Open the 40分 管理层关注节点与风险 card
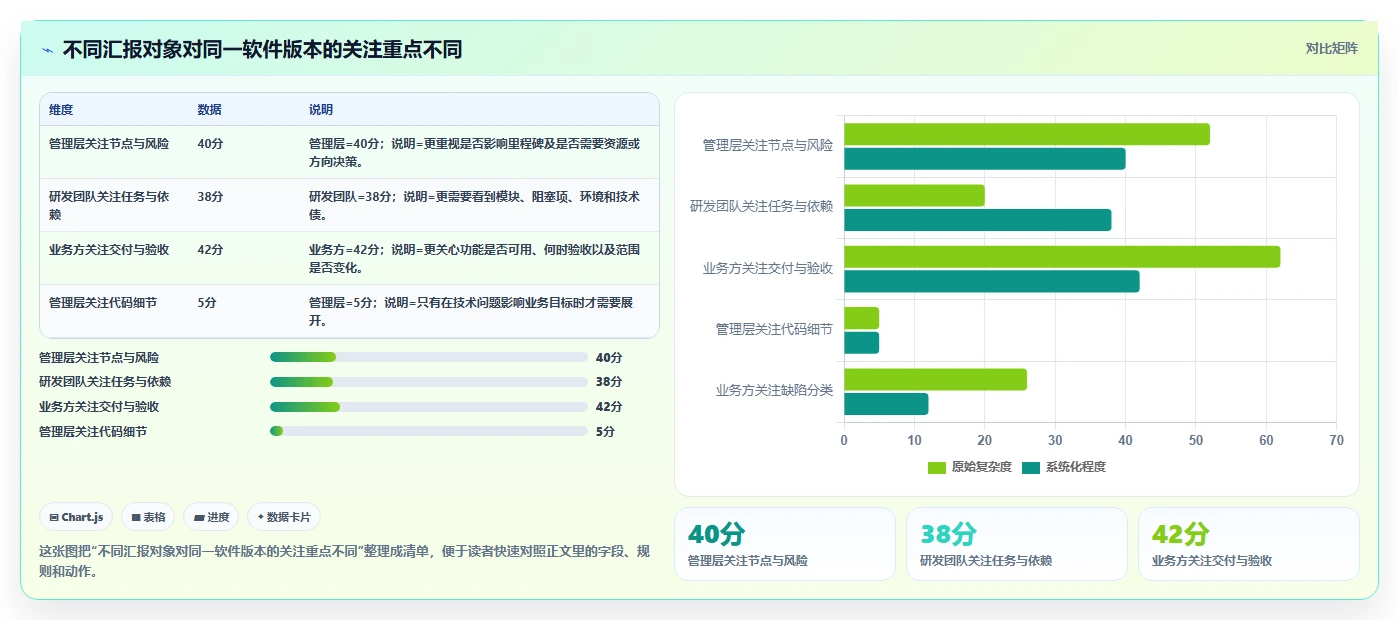This screenshot has height=620, width=1399. click(x=785, y=544)
